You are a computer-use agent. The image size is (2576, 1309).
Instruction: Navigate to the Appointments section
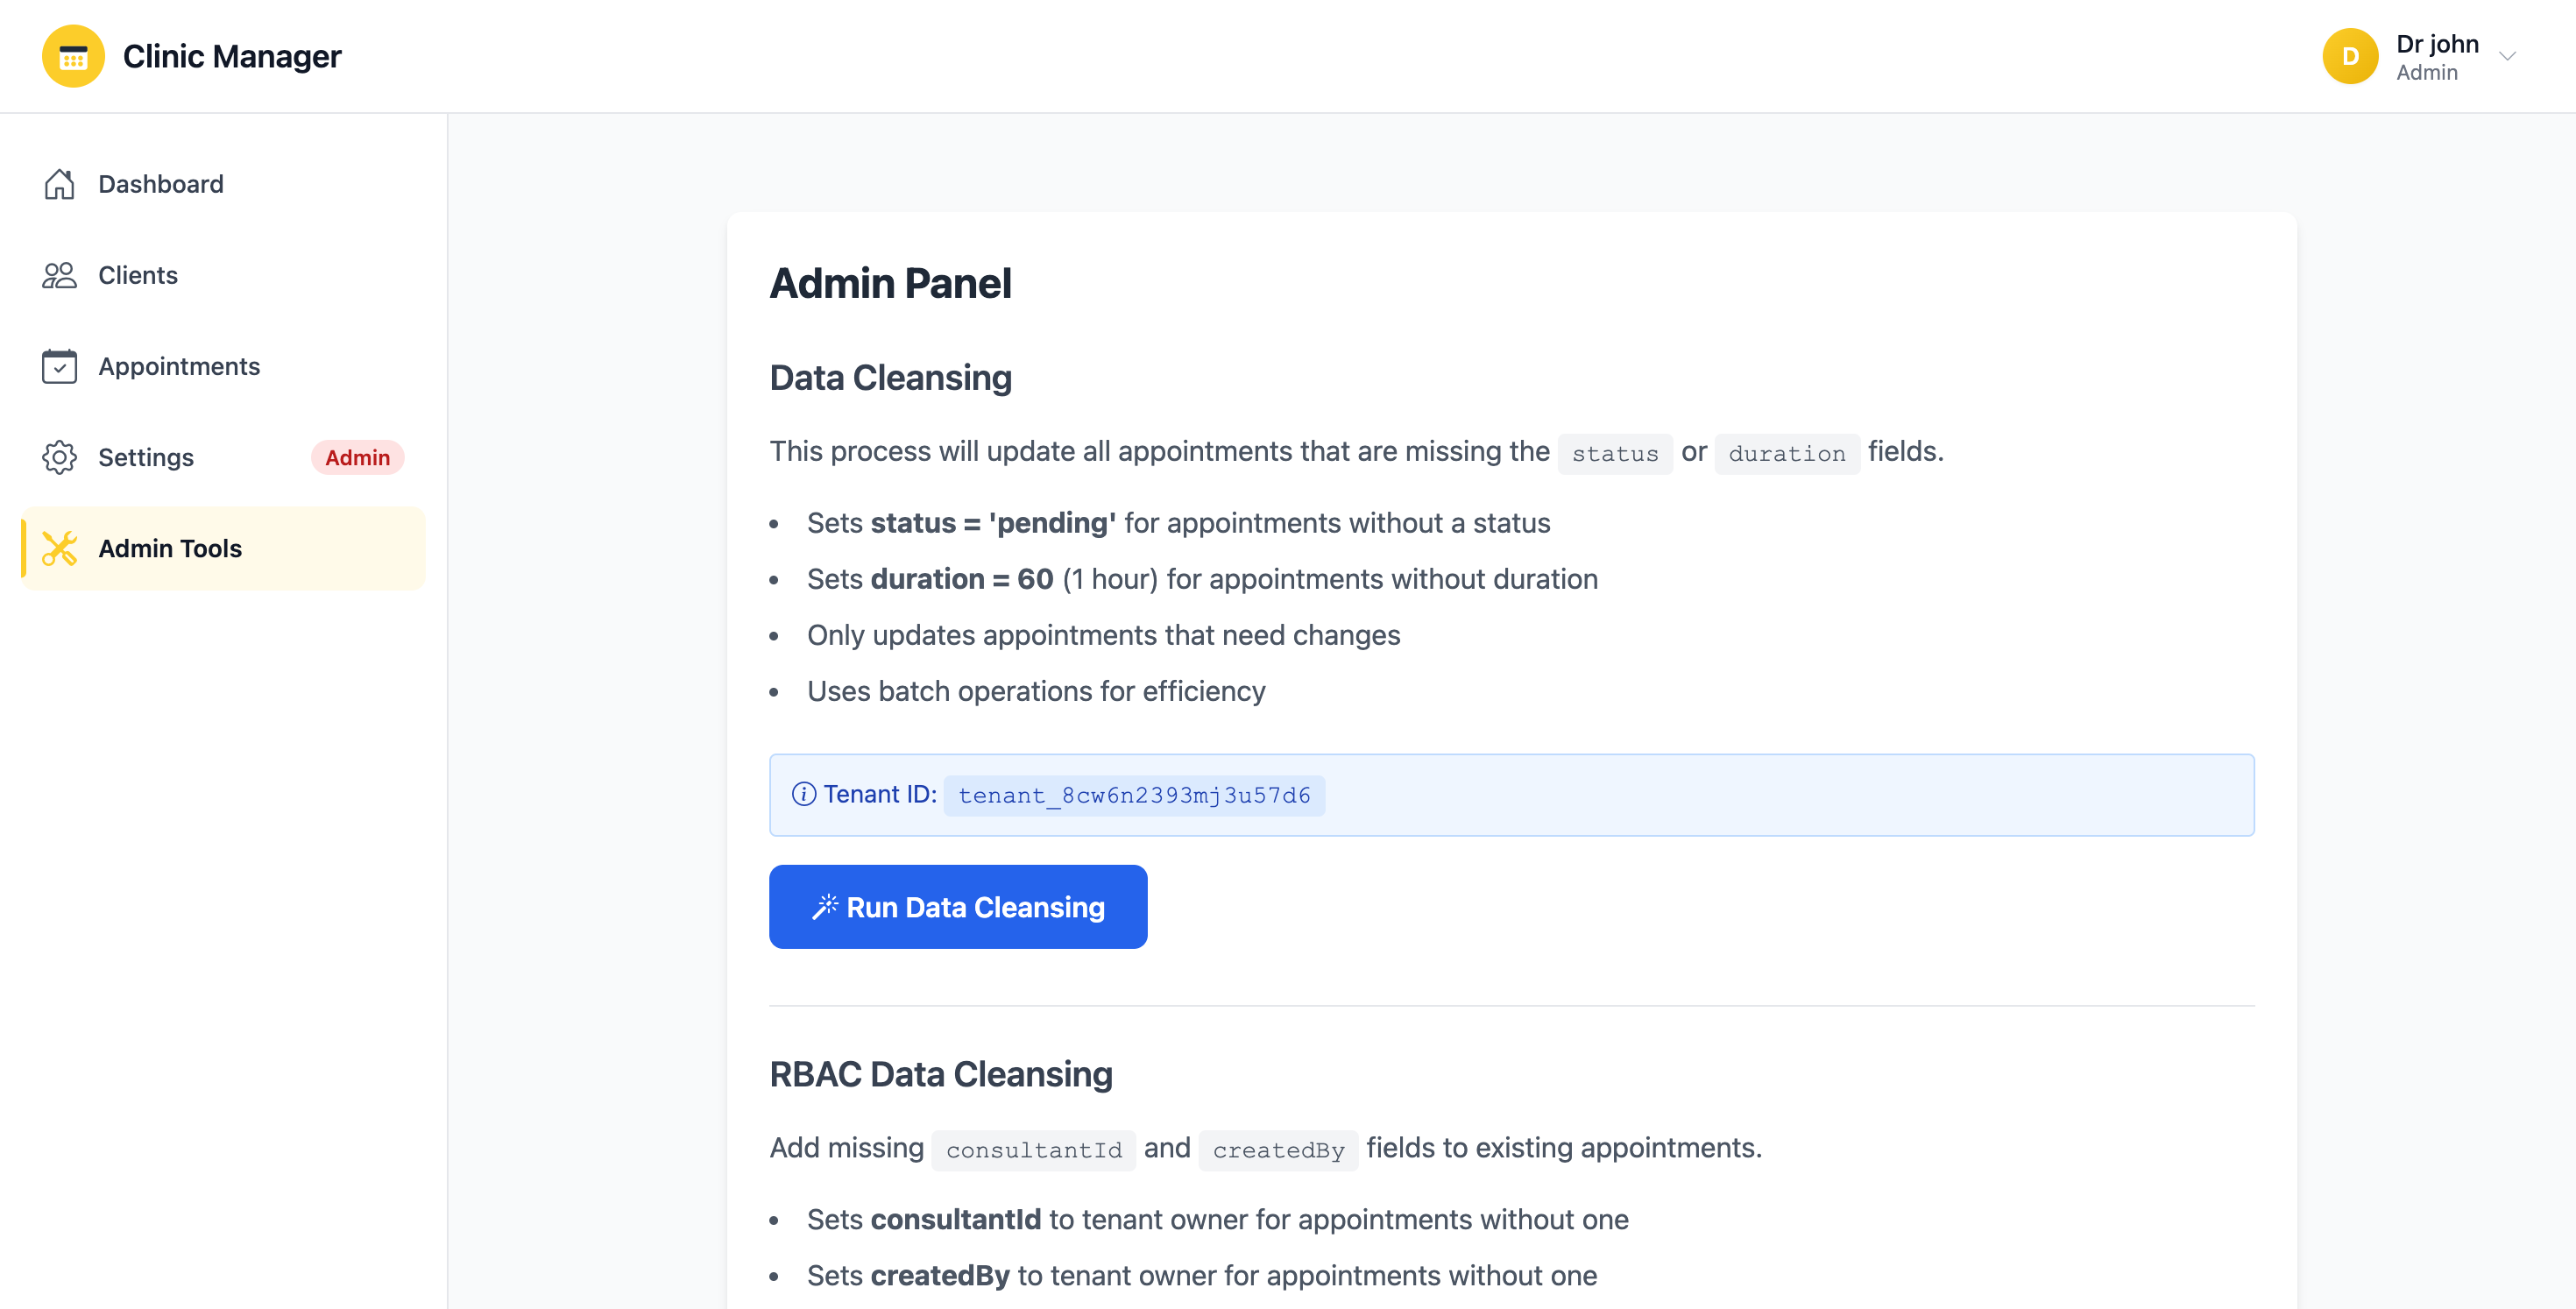tap(179, 366)
